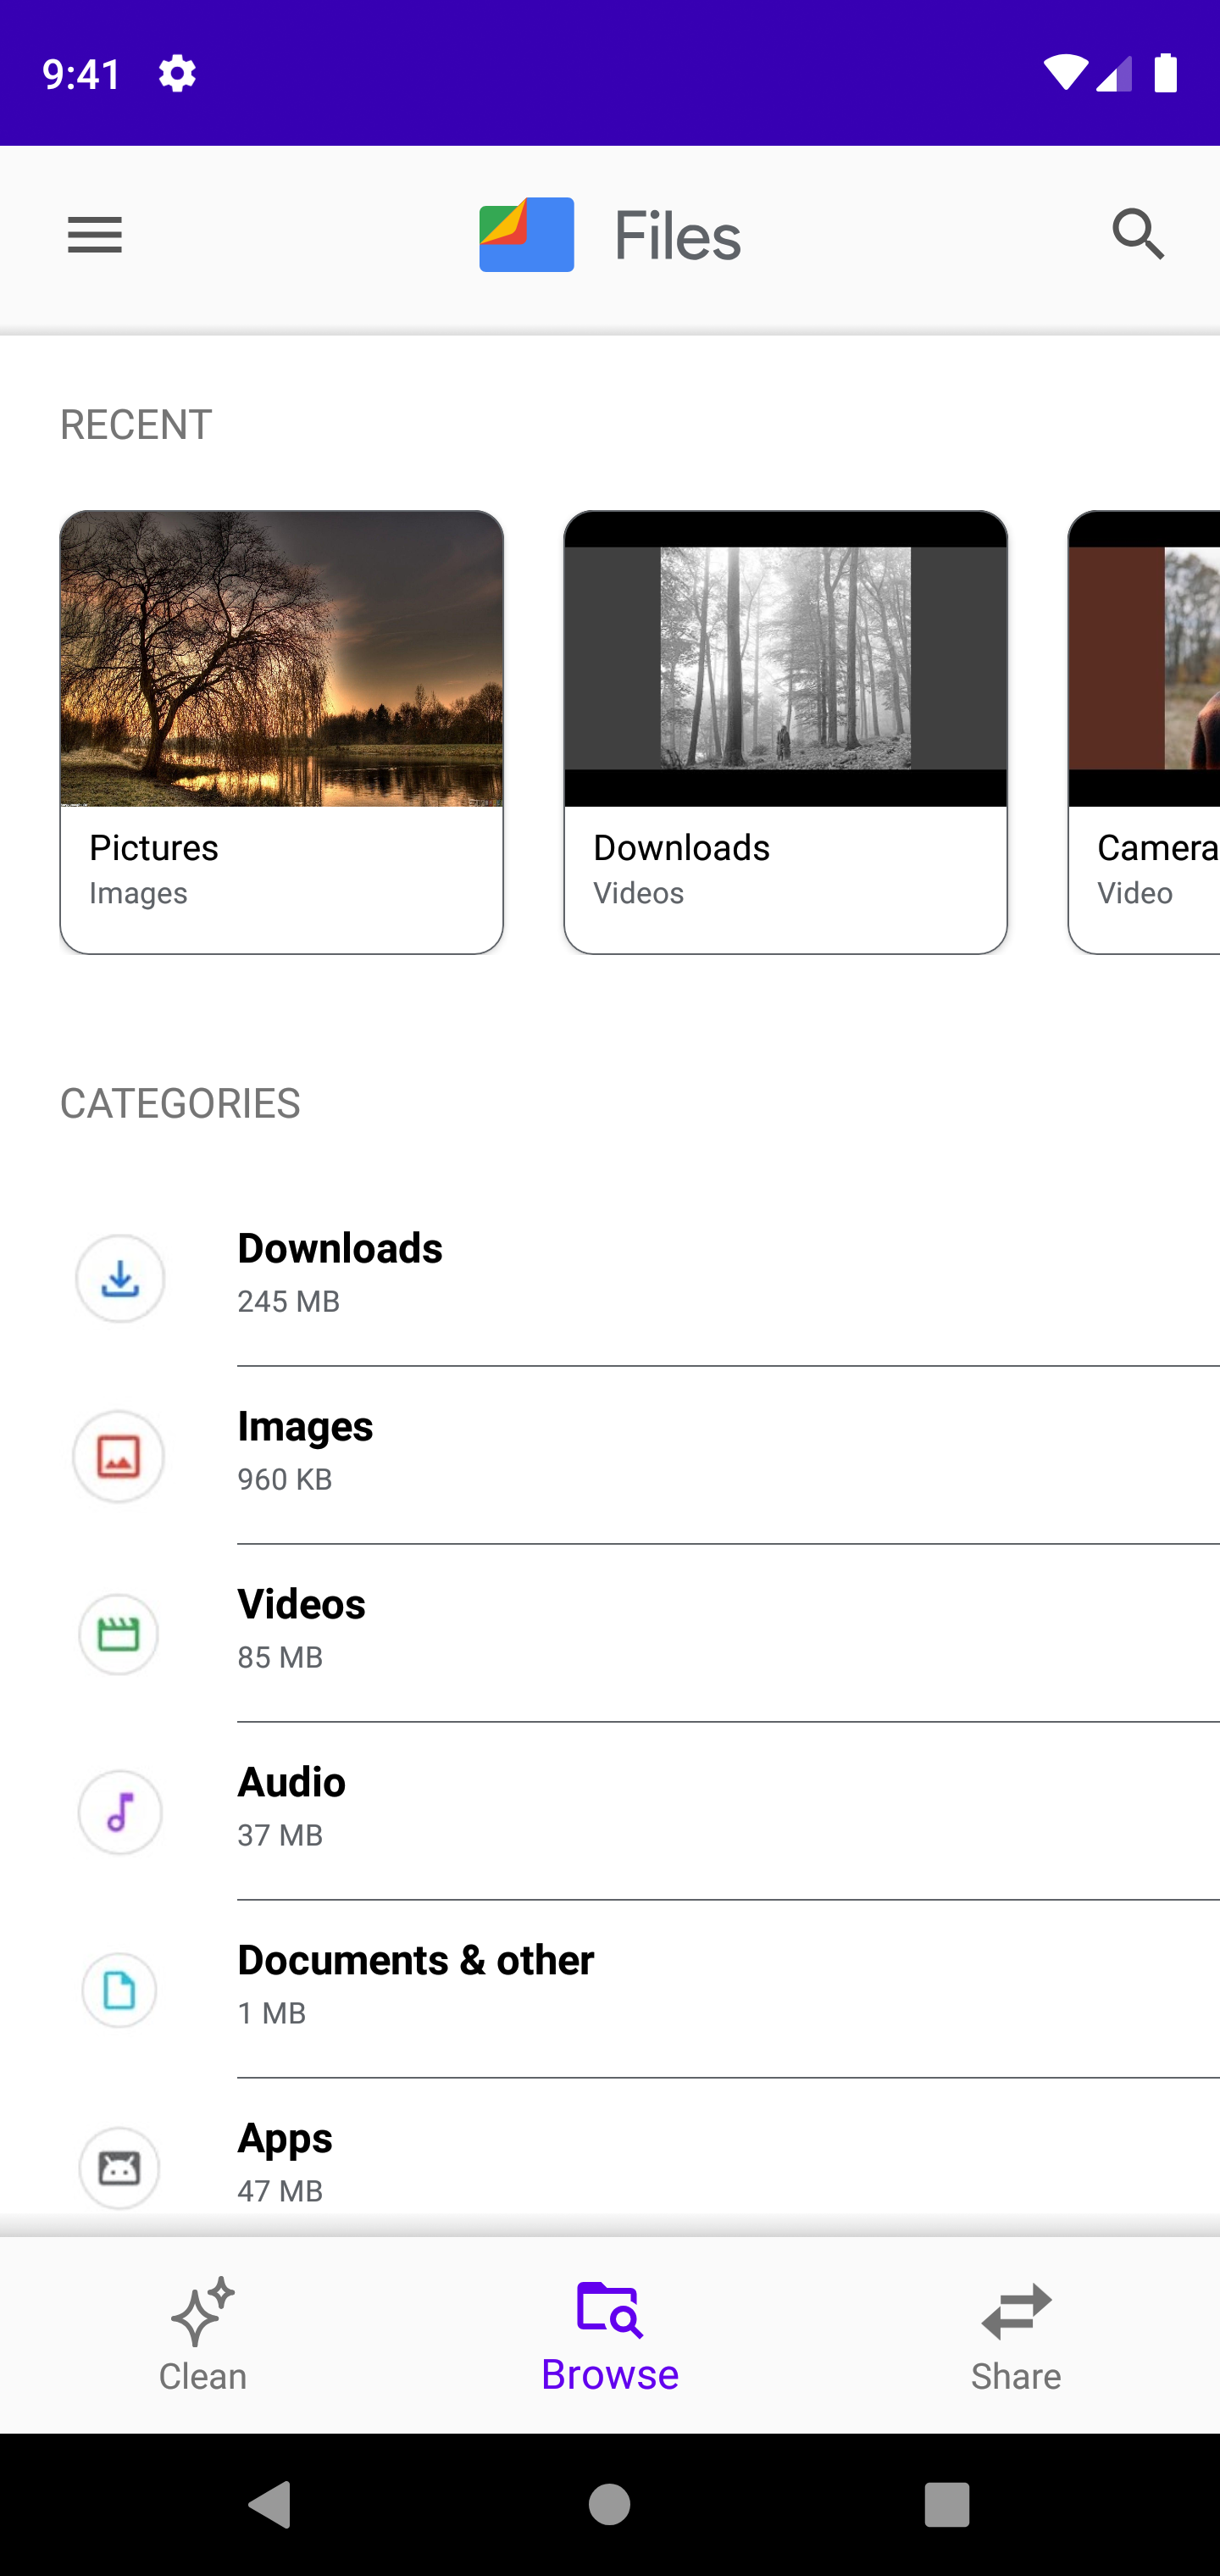The width and height of the screenshot is (1220, 2576).
Task: Tap the Videos category clapperboard icon
Action: 119,1634
